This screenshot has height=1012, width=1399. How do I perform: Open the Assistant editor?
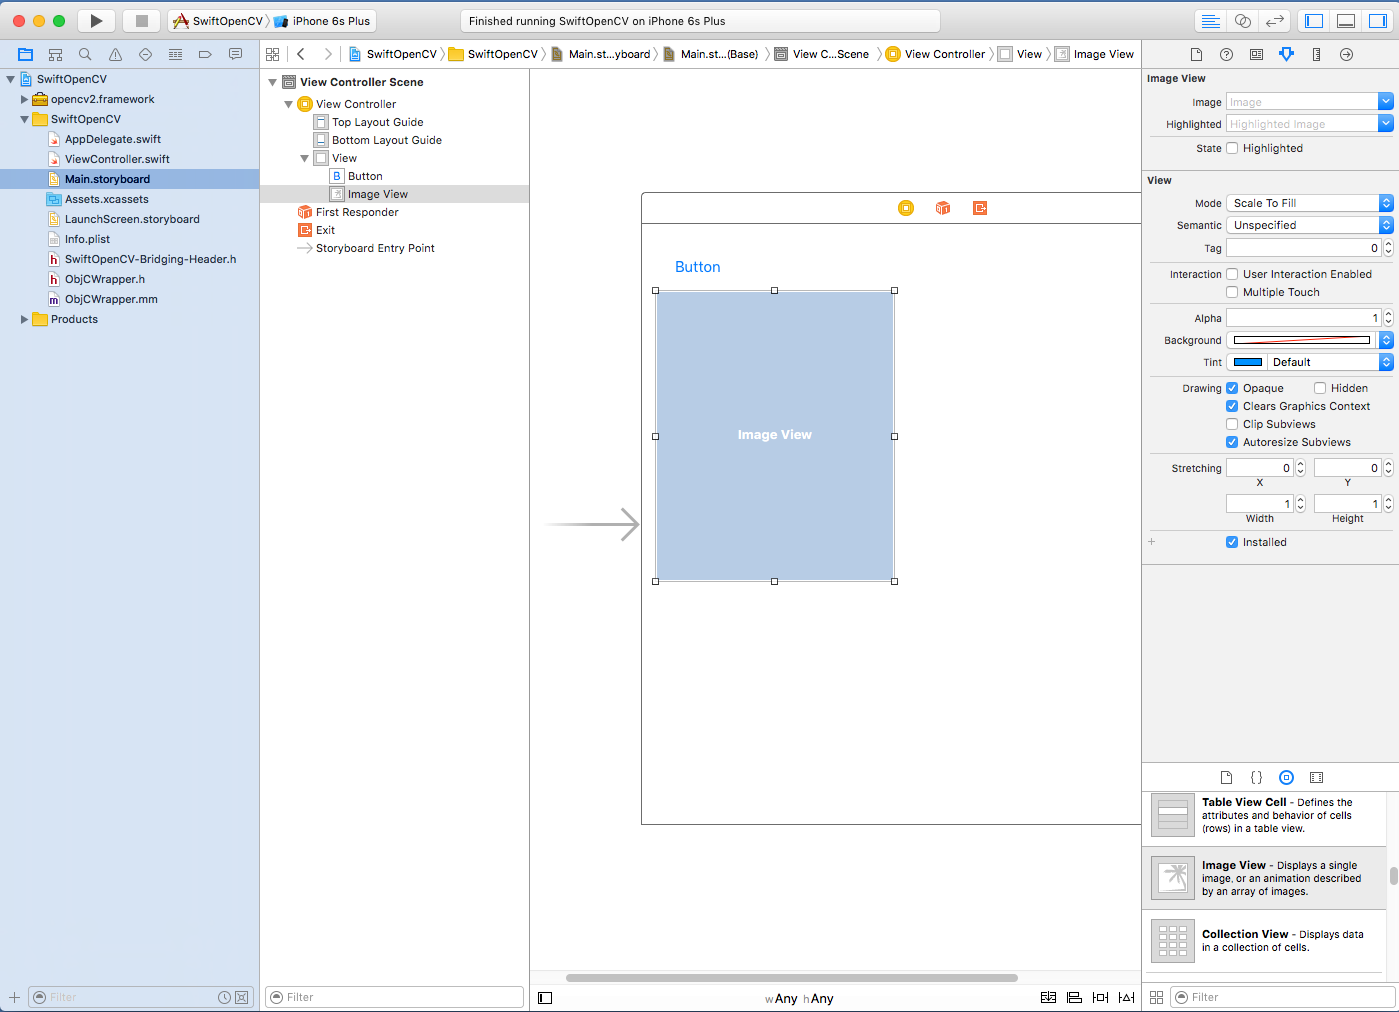pos(1242,21)
